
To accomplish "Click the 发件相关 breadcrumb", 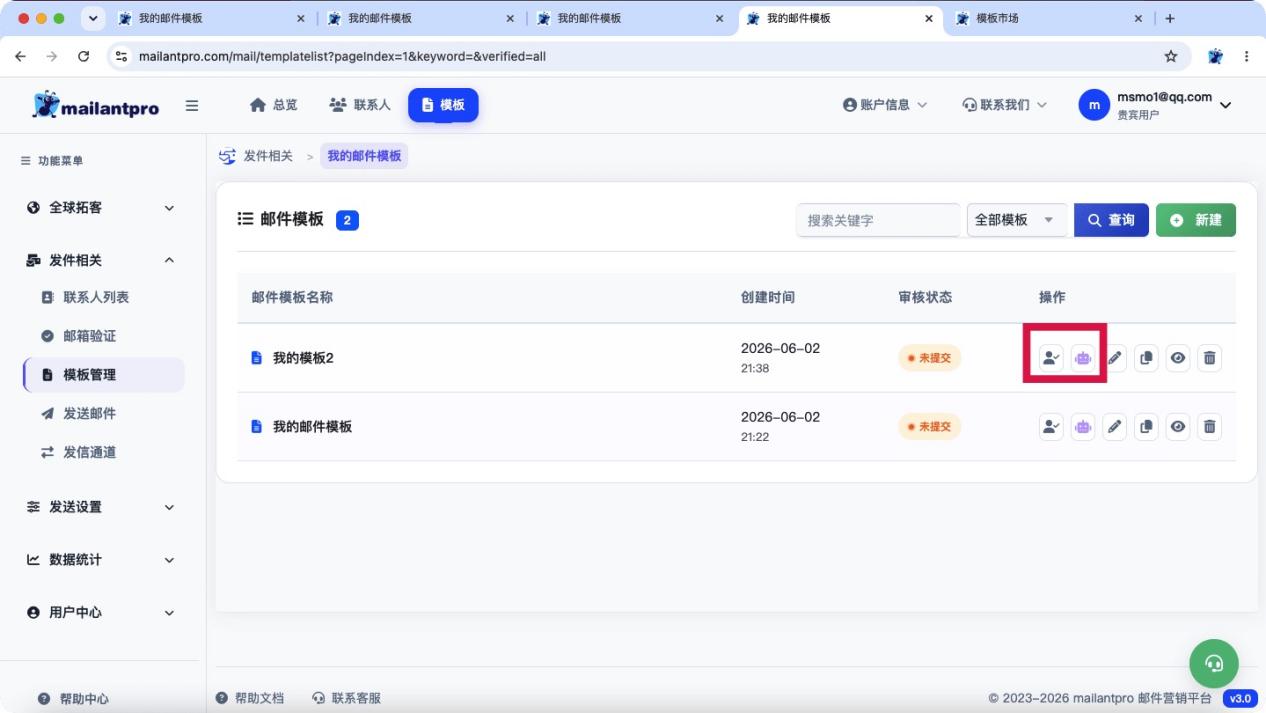I will click(x=268, y=156).
